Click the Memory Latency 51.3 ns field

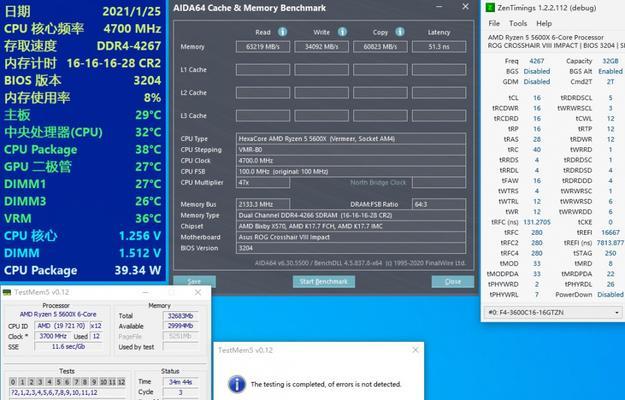tap(439, 47)
